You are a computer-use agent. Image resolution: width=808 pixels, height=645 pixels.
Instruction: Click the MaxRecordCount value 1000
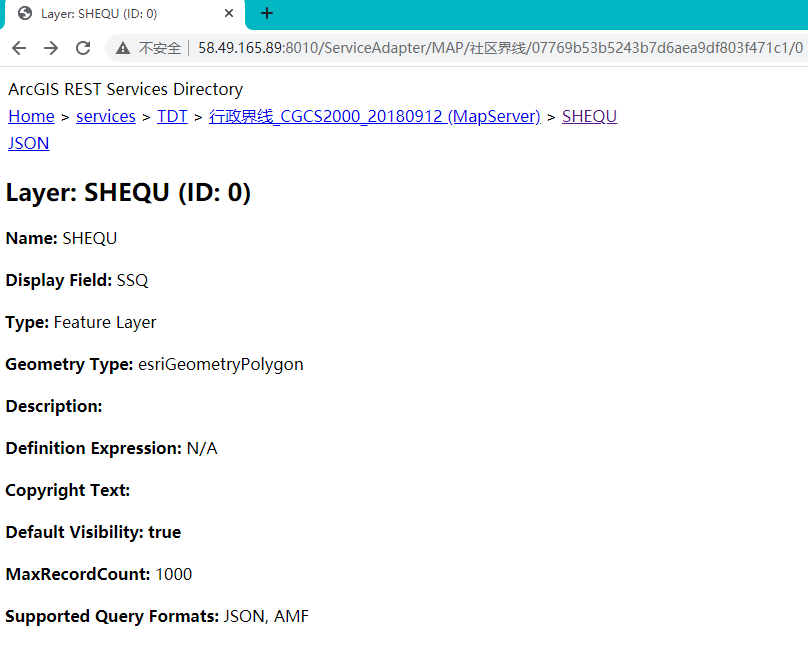click(x=174, y=574)
